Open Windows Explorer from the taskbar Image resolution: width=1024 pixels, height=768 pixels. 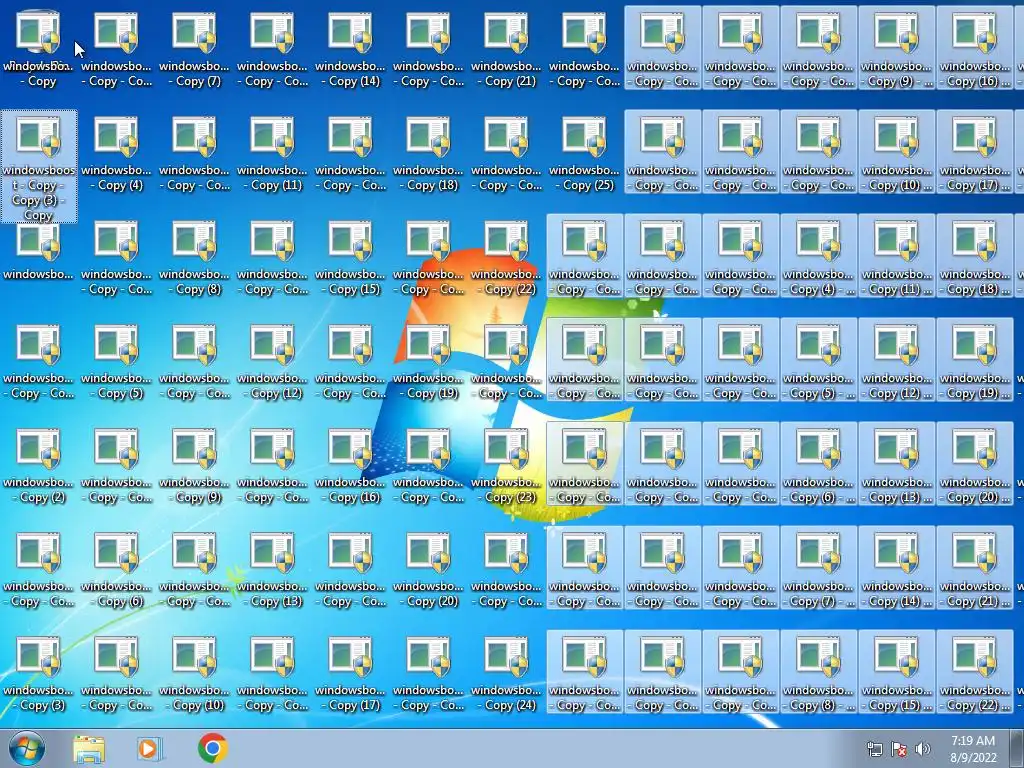tap(89, 748)
